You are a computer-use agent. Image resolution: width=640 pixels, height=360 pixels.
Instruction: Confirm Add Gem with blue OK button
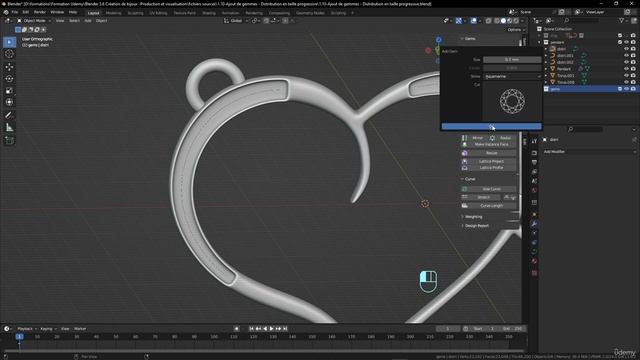point(491,127)
